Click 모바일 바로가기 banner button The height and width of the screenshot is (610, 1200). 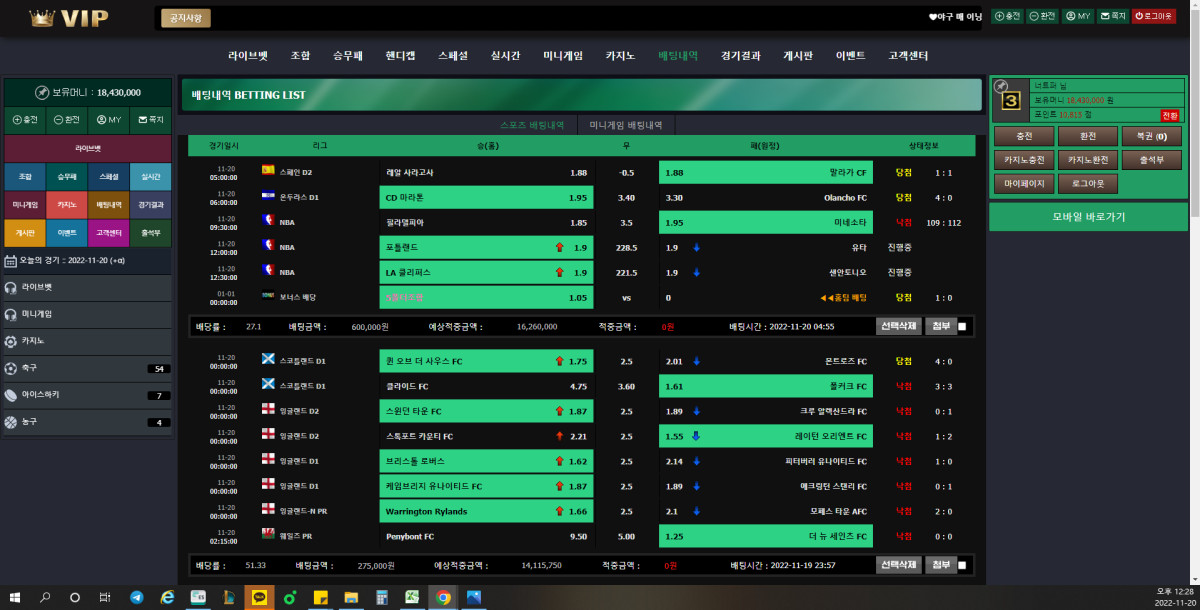1089,217
